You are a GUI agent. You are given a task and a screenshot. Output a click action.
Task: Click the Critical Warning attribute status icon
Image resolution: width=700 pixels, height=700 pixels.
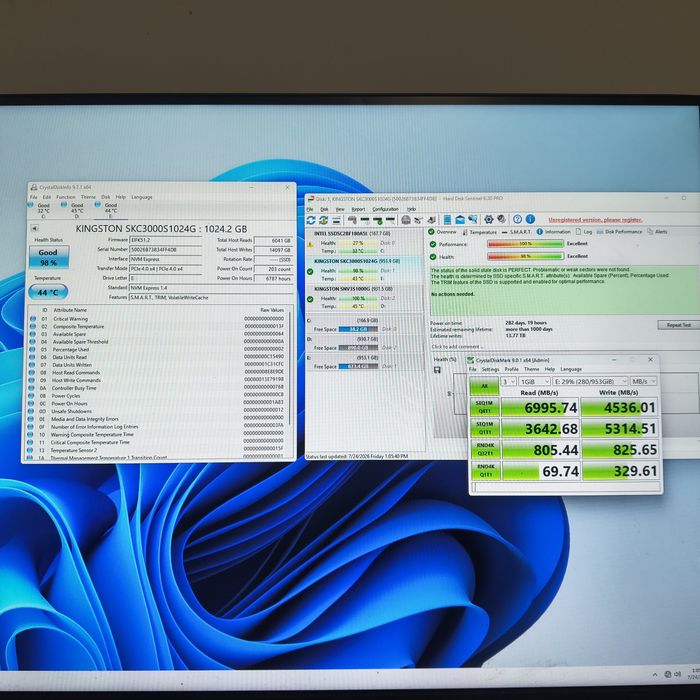point(33,319)
